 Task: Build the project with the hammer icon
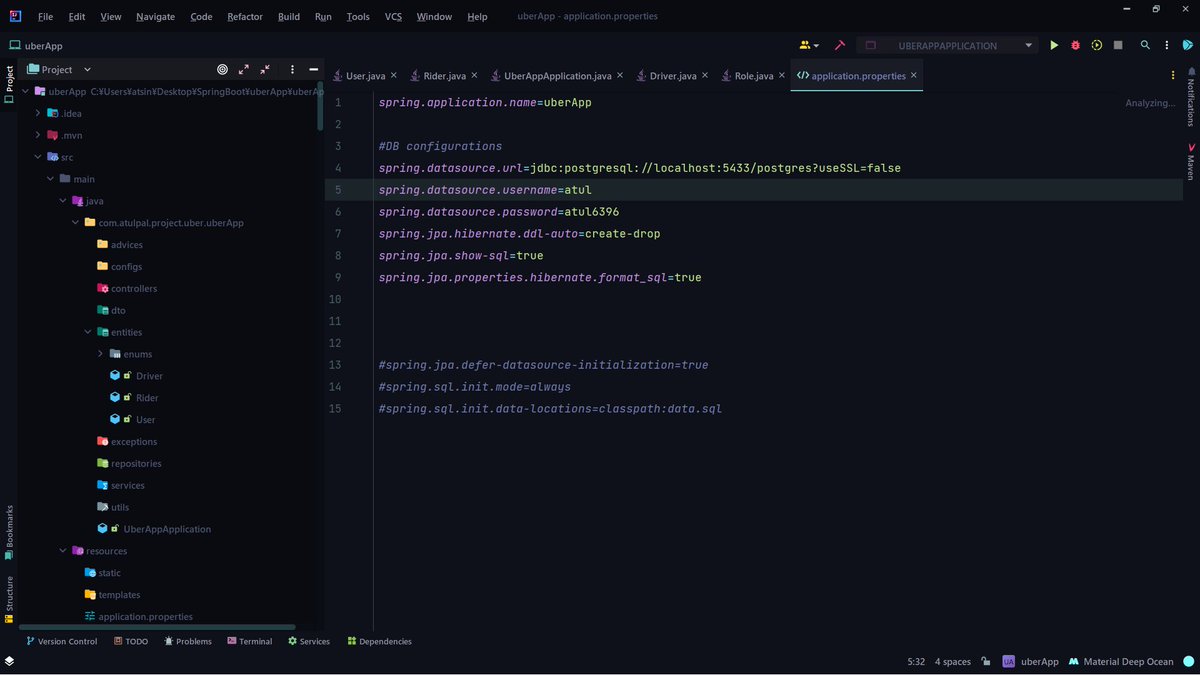[x=840, y=45]
